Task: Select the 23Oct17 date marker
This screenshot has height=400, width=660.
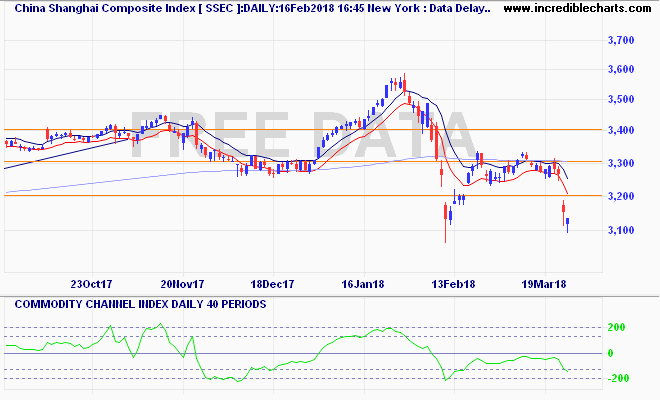Action: [91, 283]
